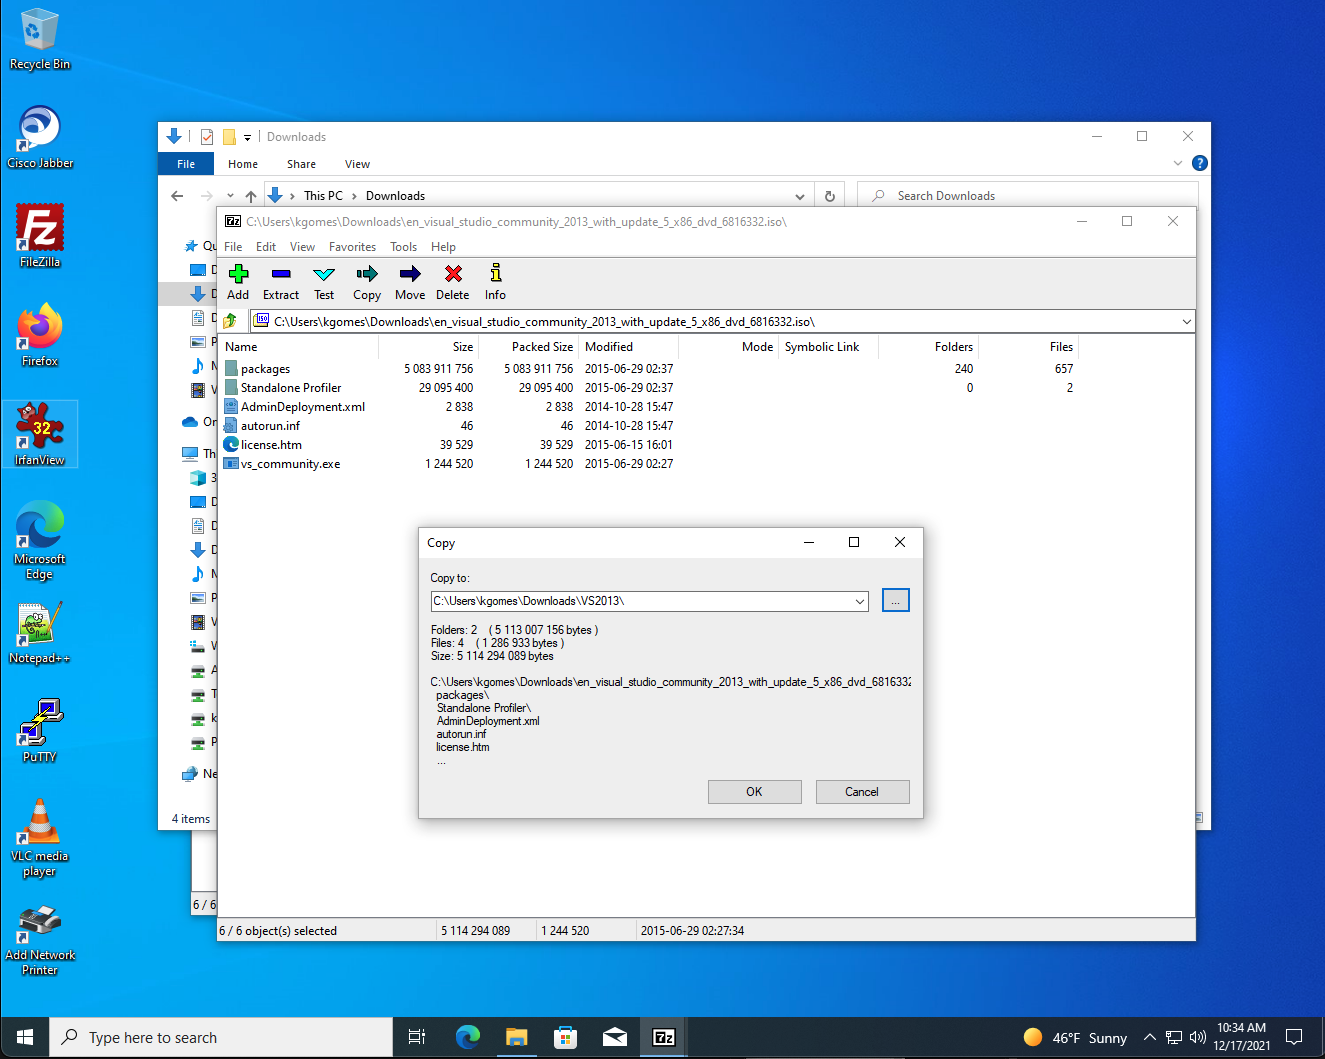Open the Info toolbar icon
This screenshot has width=1325, height=1059.
click(x=495, y=274)
